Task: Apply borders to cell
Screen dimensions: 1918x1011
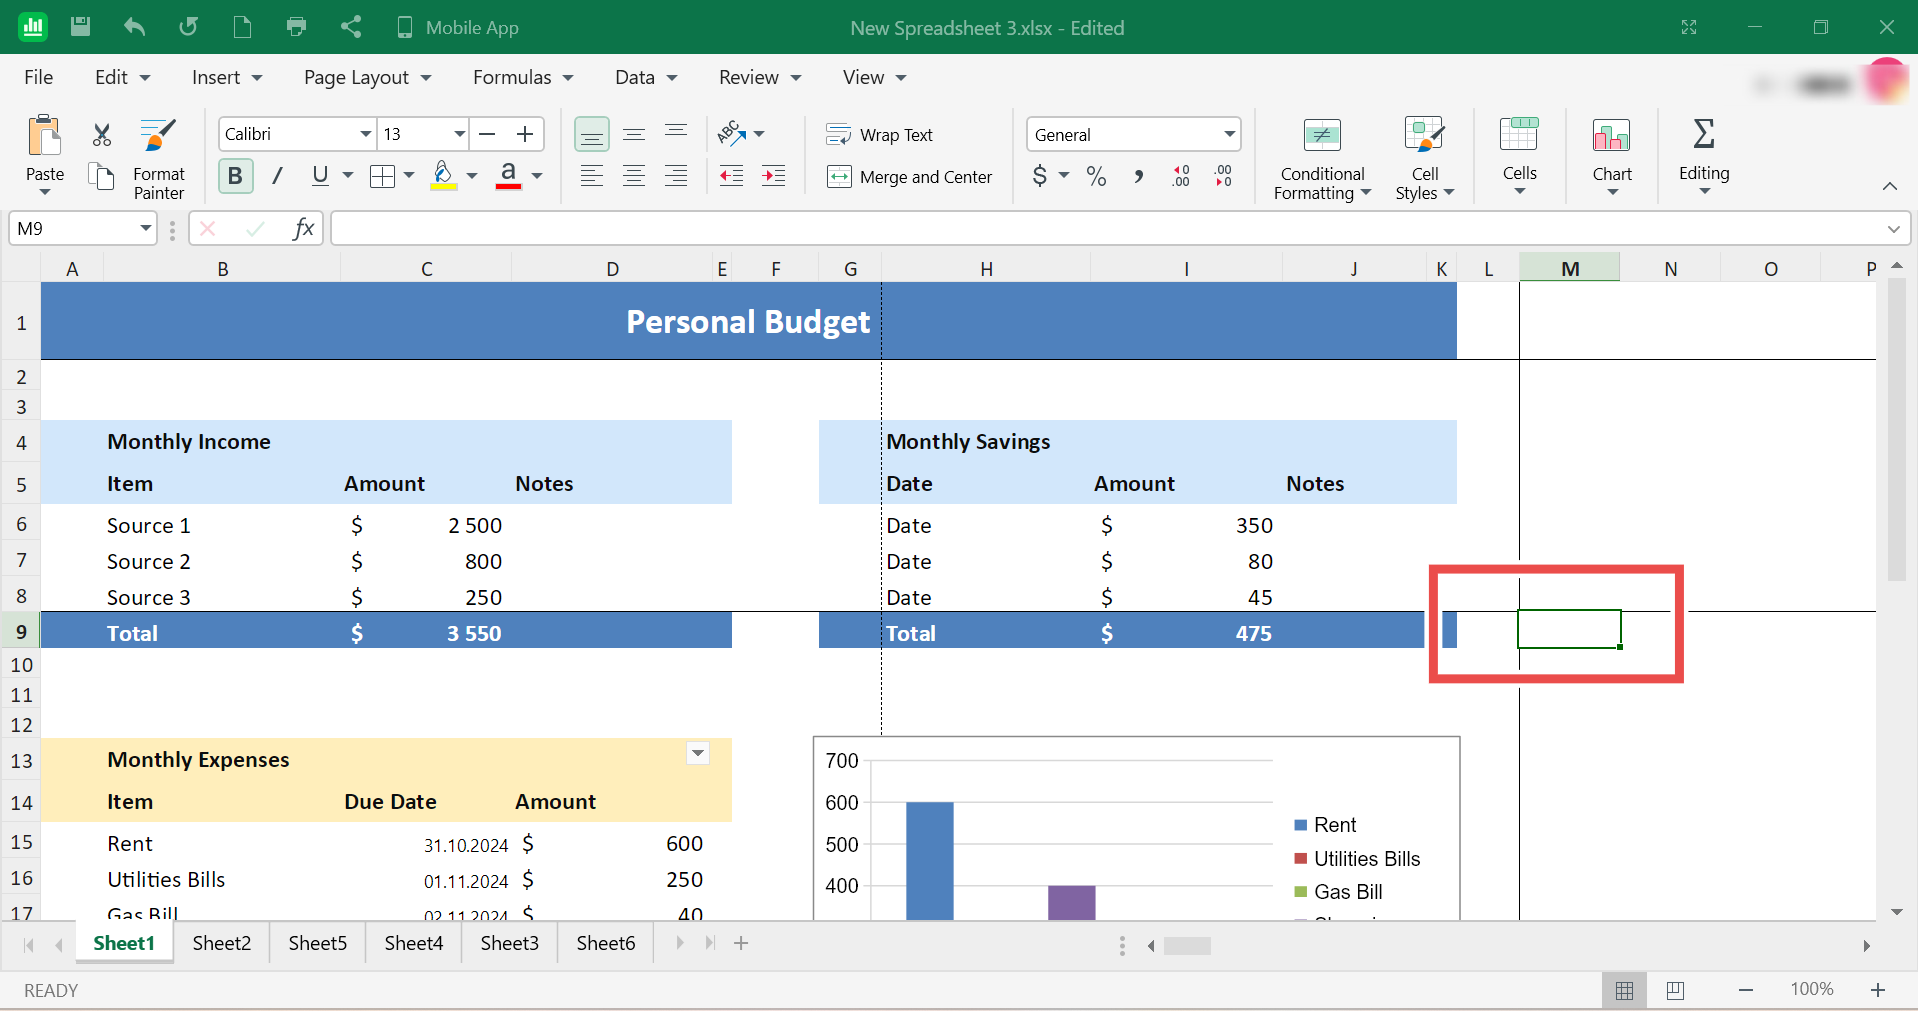Action: 382,177
